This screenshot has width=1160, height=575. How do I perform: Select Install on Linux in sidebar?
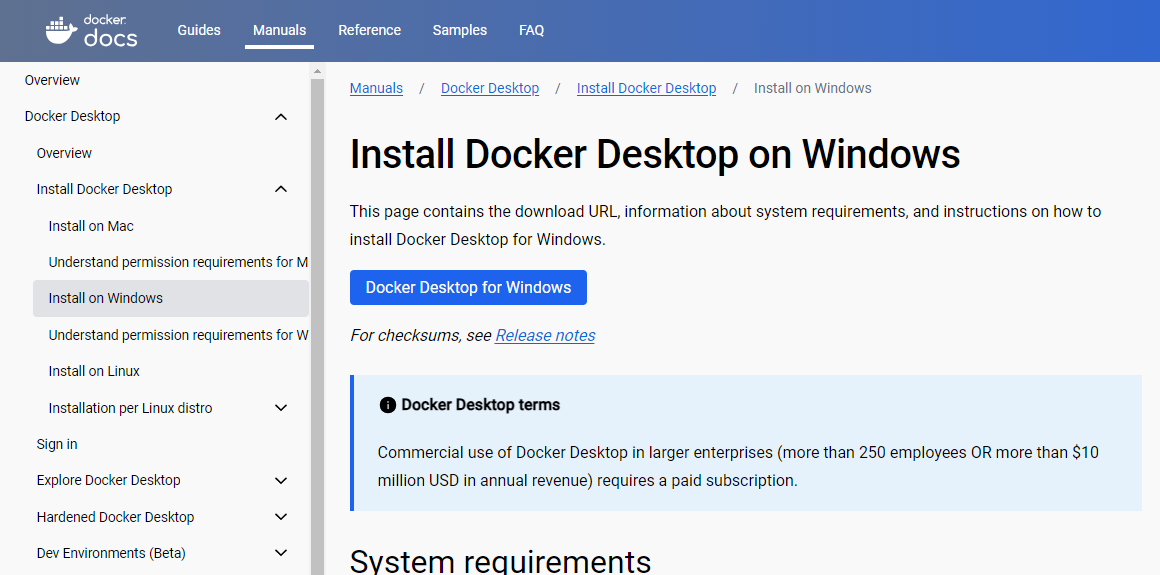click(x=94, y=371)
